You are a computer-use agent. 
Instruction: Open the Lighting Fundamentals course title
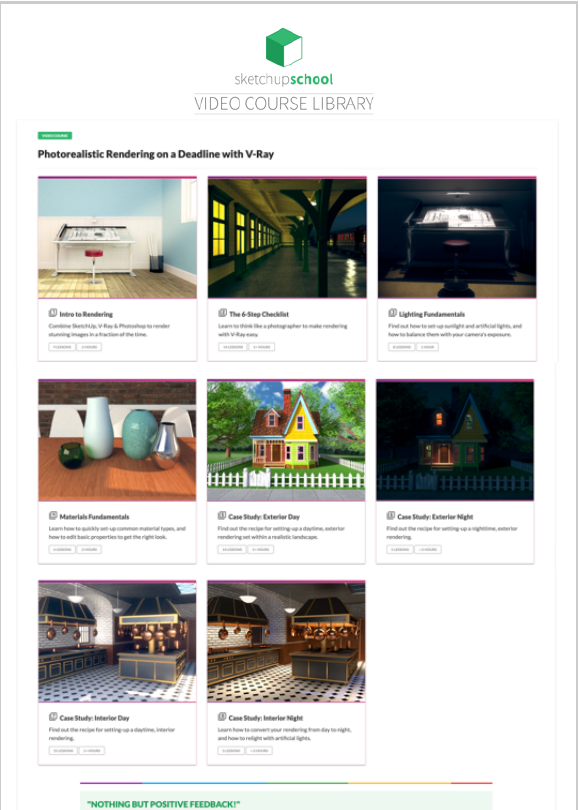coord(432,314)
